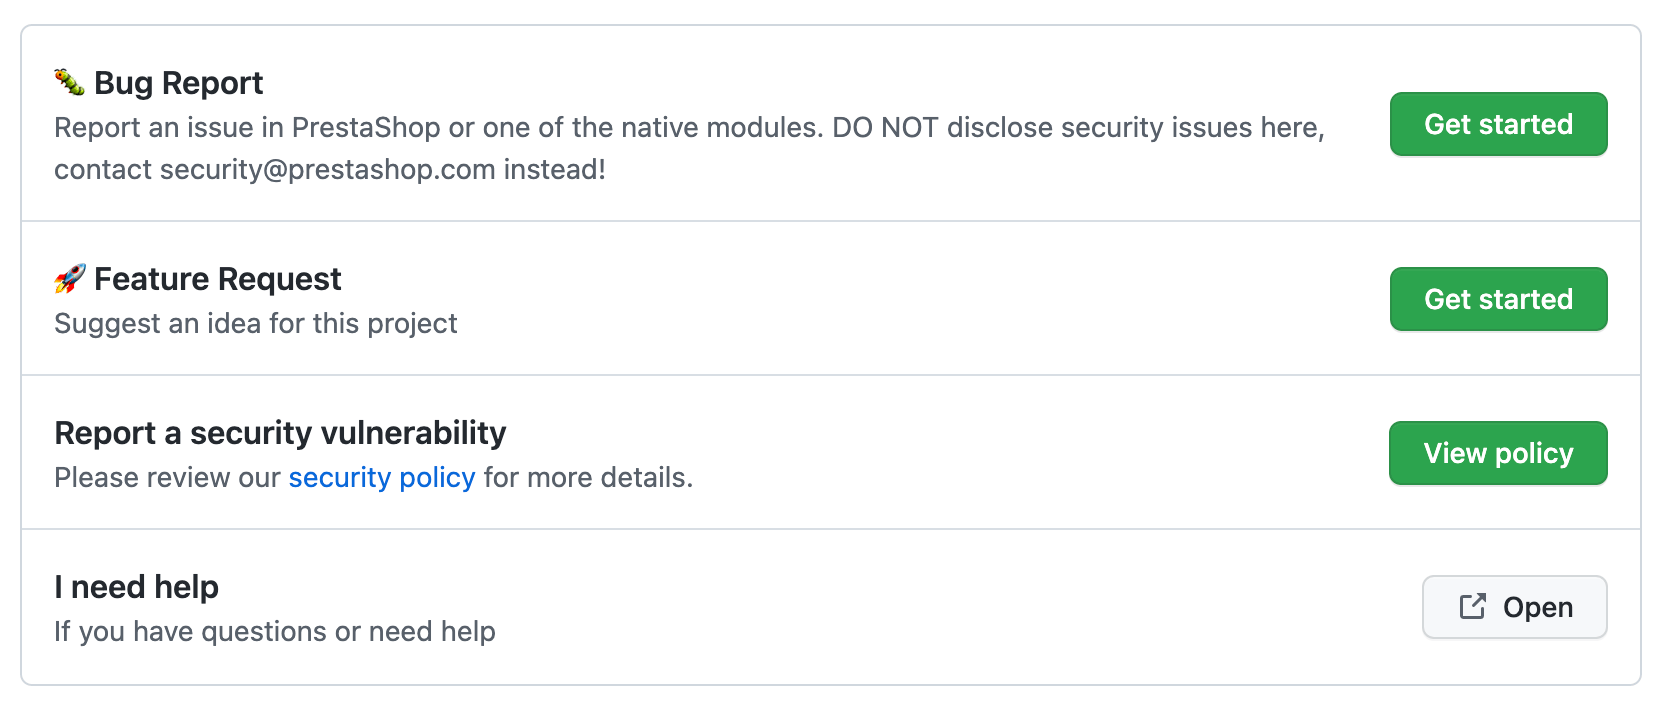Click the 'Please review our' text
The height and width of the screenshot is (710, 1660).
(x=167, y=477)
